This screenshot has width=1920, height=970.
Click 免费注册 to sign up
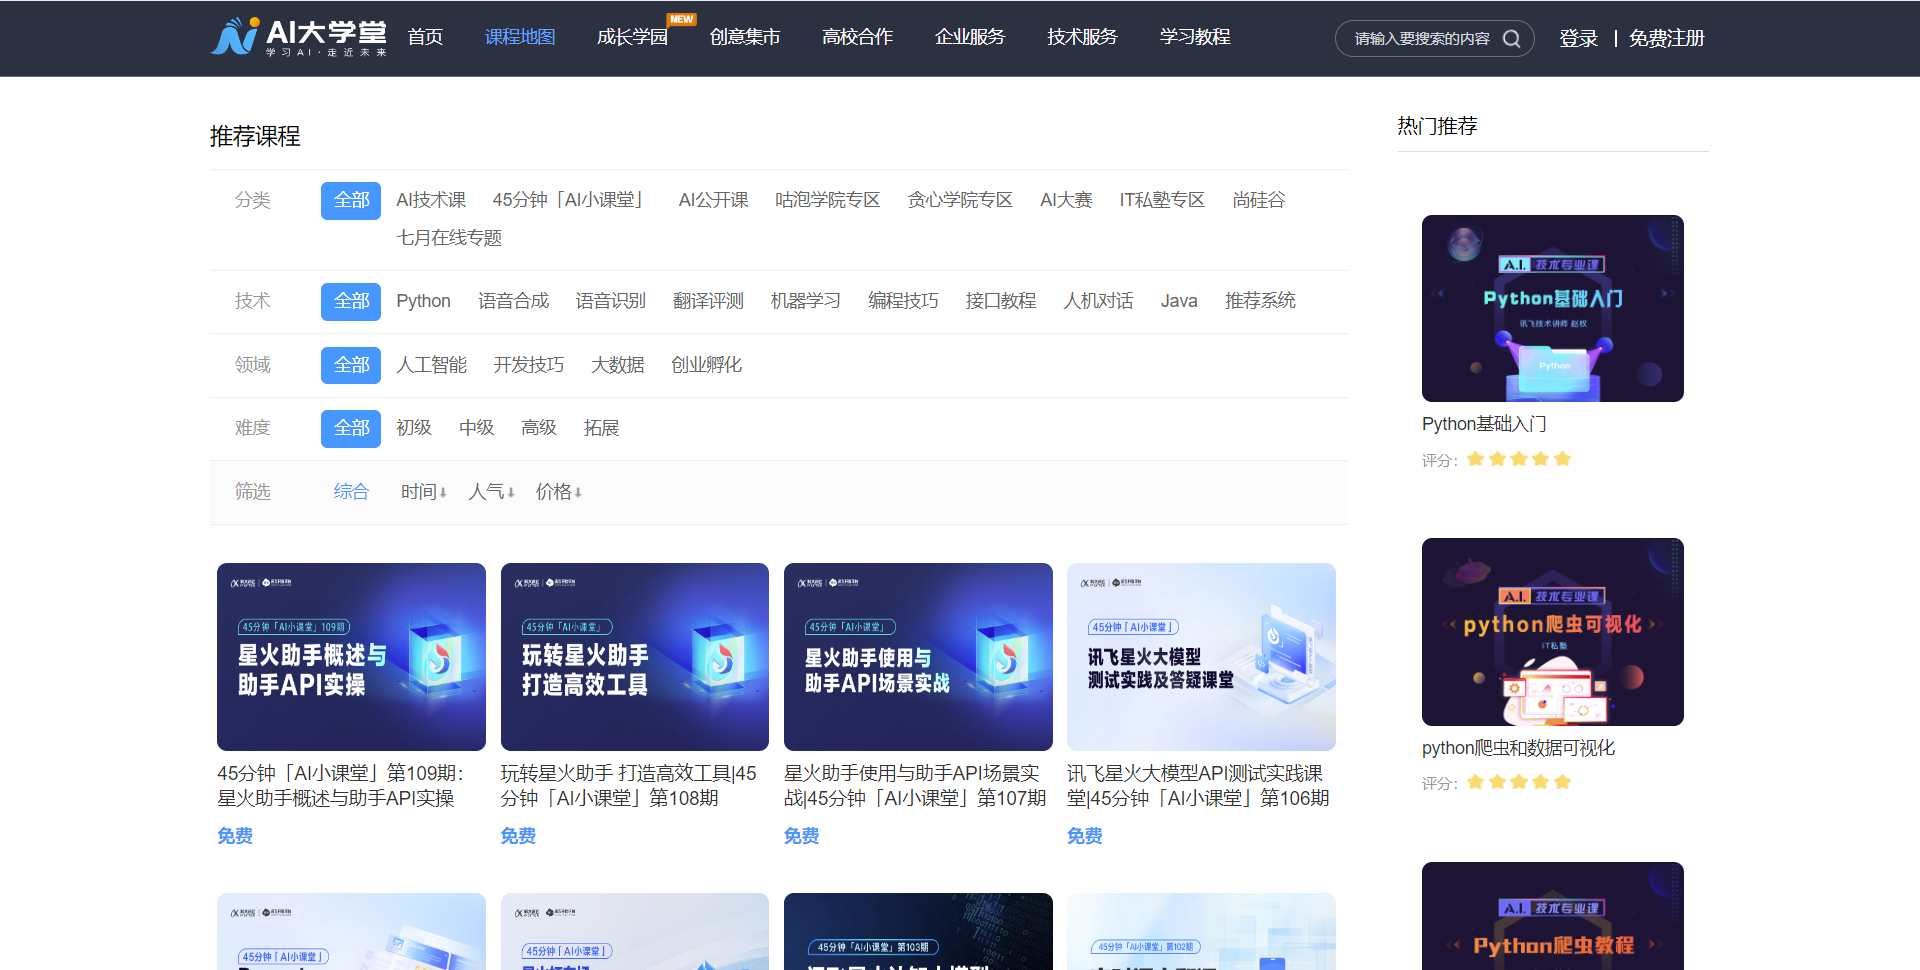[x=1666, y=39]
